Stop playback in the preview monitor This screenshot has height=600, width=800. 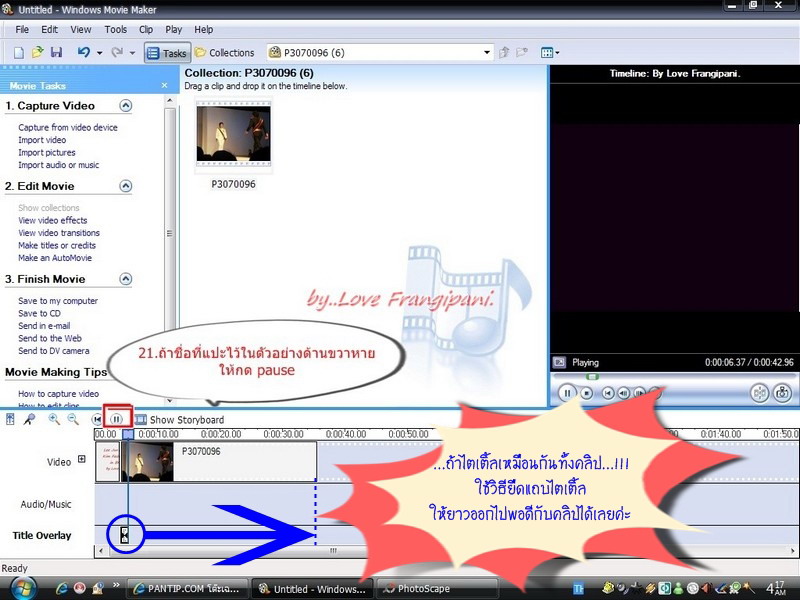587,393
